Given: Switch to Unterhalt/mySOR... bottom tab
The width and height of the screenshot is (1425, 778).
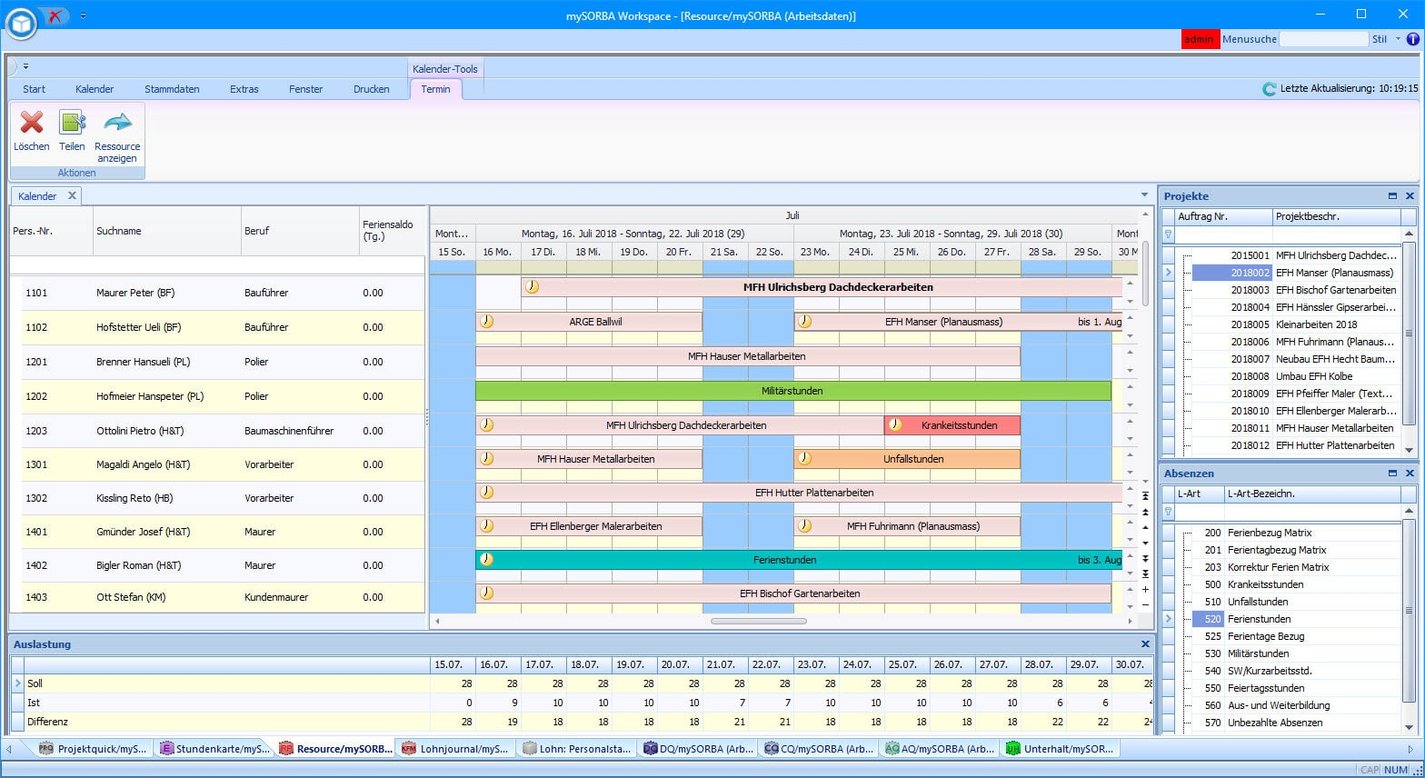Looking at the screenshot, I should point(1059,748).
